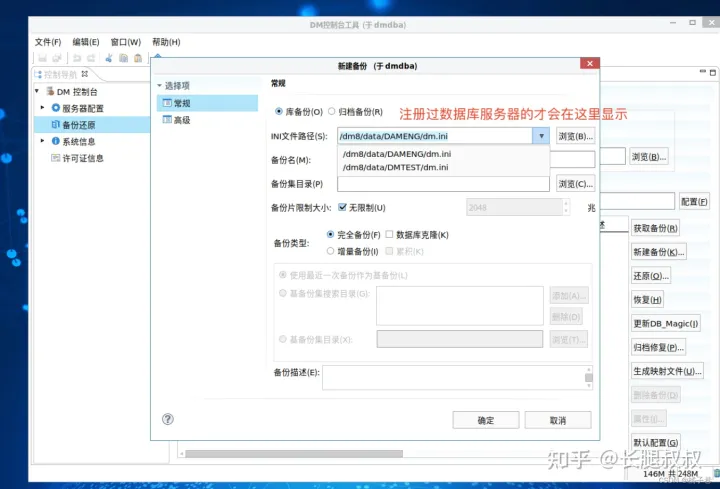Choose /dm8/data/DAMENG/dm.ini from list
This screenshot has width=720, height=489.
(397, 154)
